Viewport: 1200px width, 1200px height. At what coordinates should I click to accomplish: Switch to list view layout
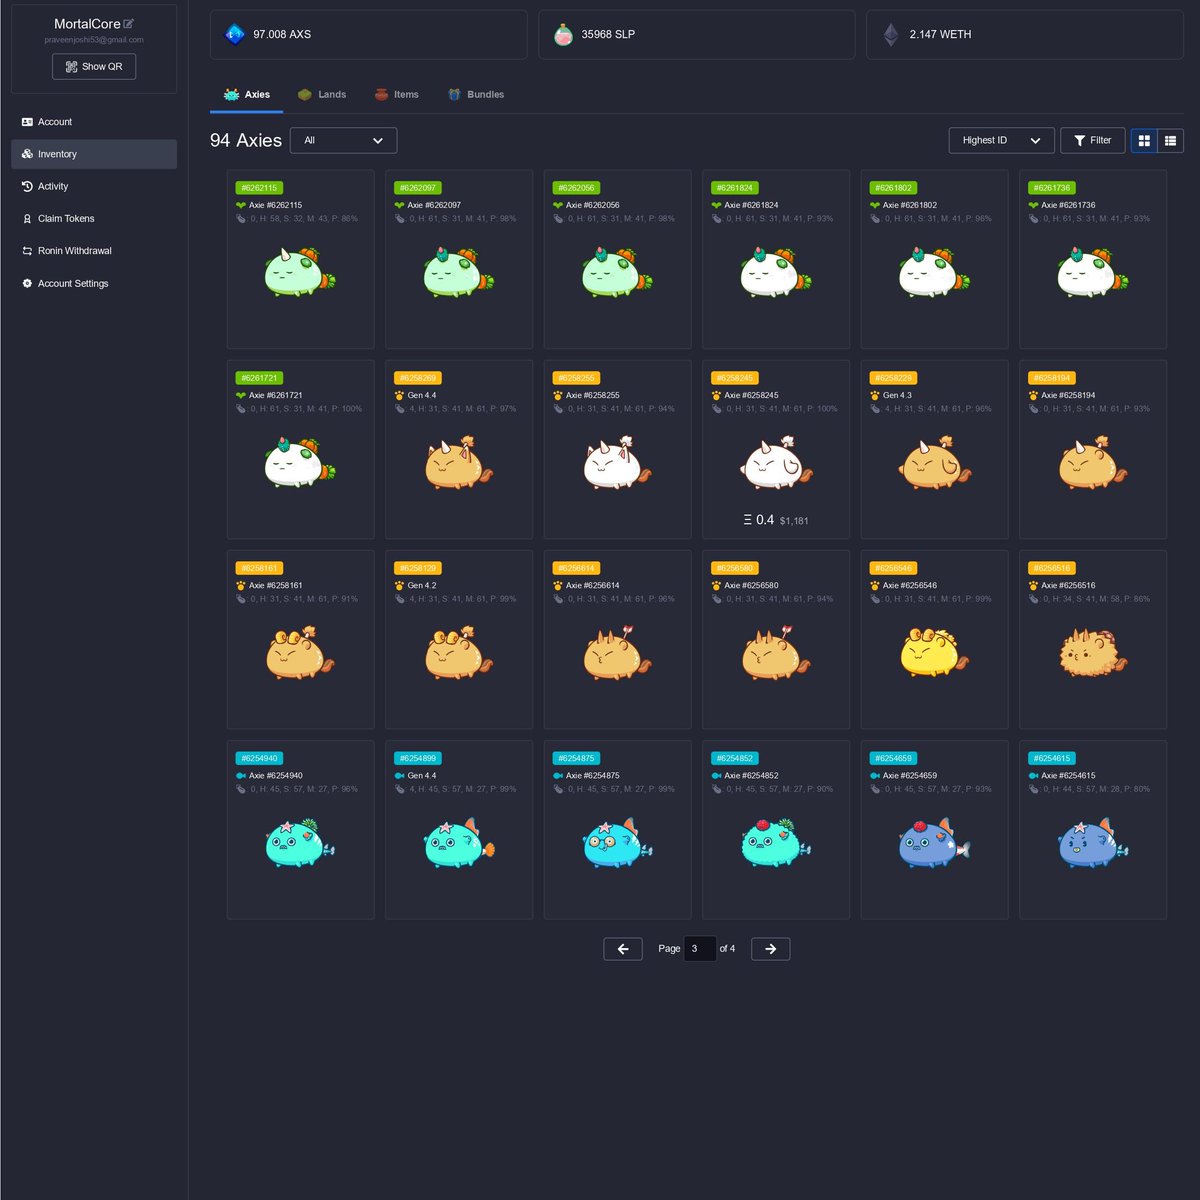tap(1170, 141)
